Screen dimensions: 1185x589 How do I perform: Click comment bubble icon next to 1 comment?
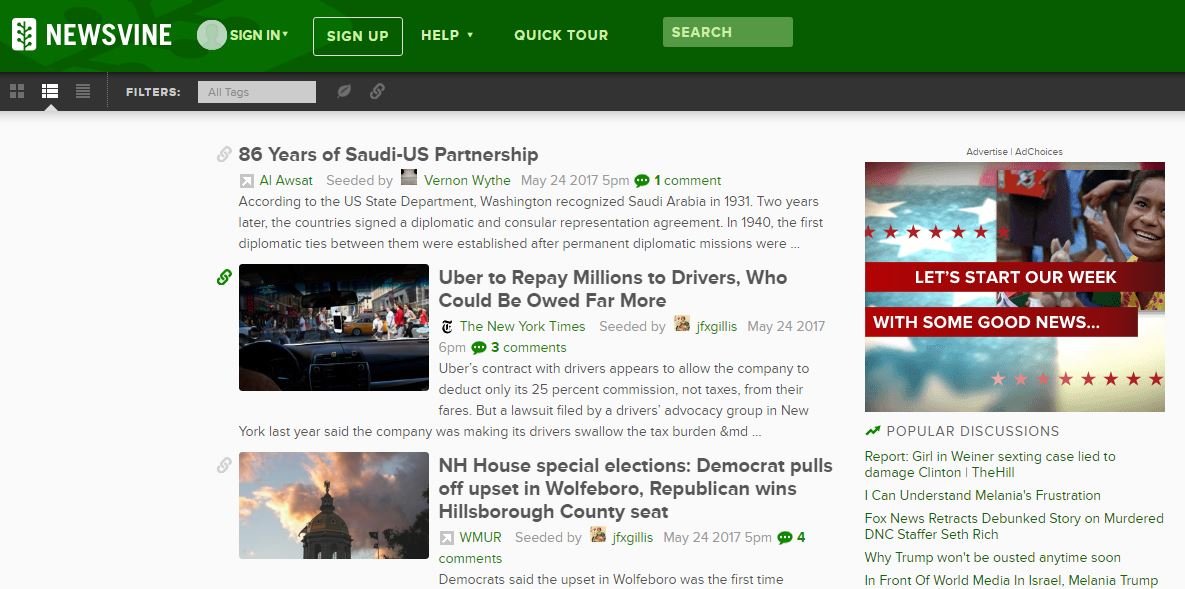(642, 181)
